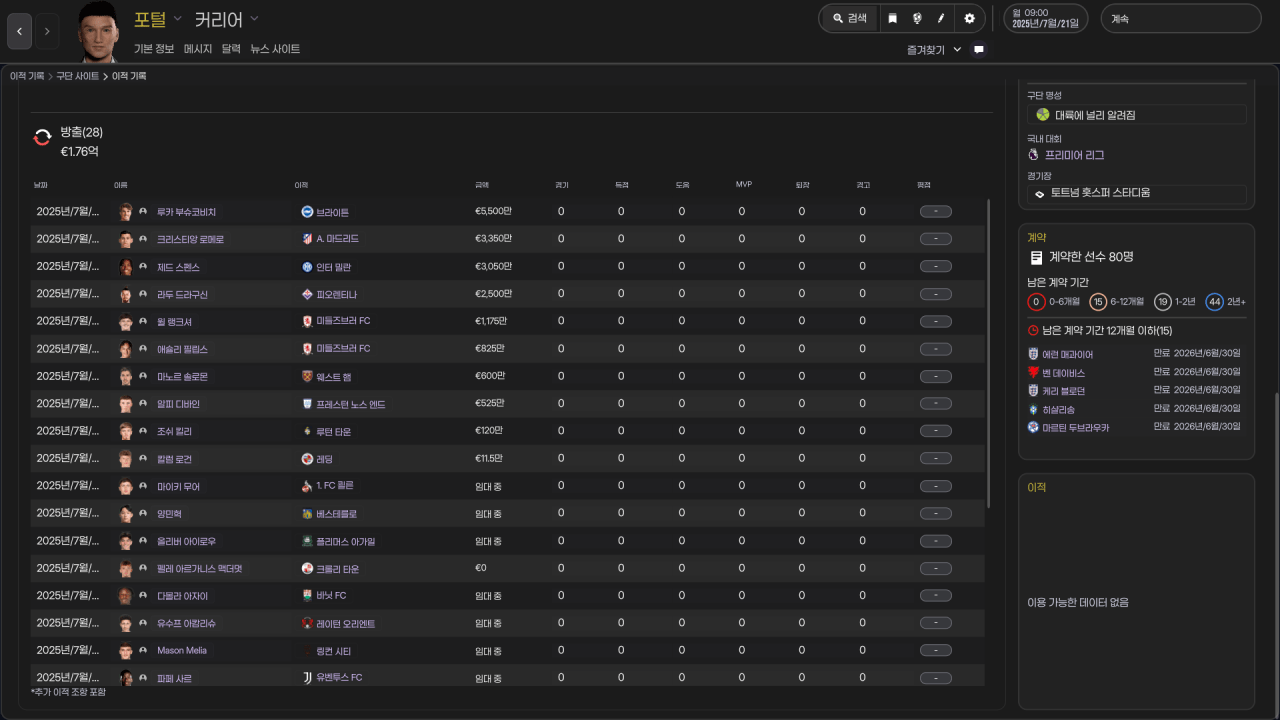1280x720 pixels.
Task: Click the pencil notes icon in top toolbar
Action: click(941, 18)
